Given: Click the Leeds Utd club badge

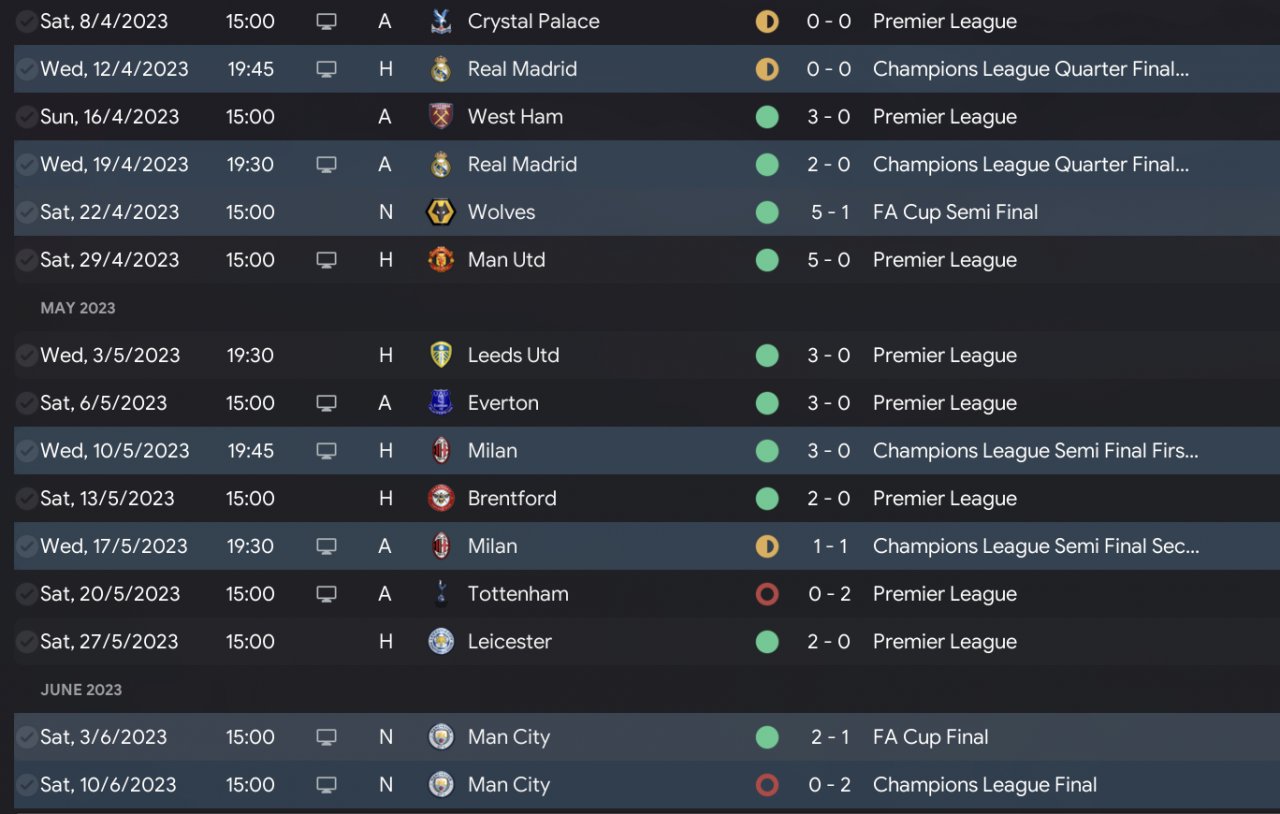Looking at the screenshot, I should (x=441, y=355).
